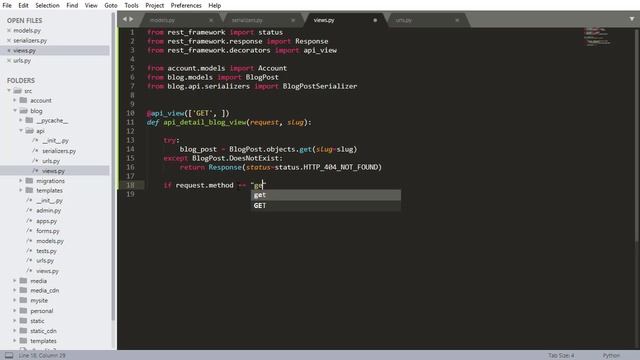Collapse the api folder

[21, 131]
